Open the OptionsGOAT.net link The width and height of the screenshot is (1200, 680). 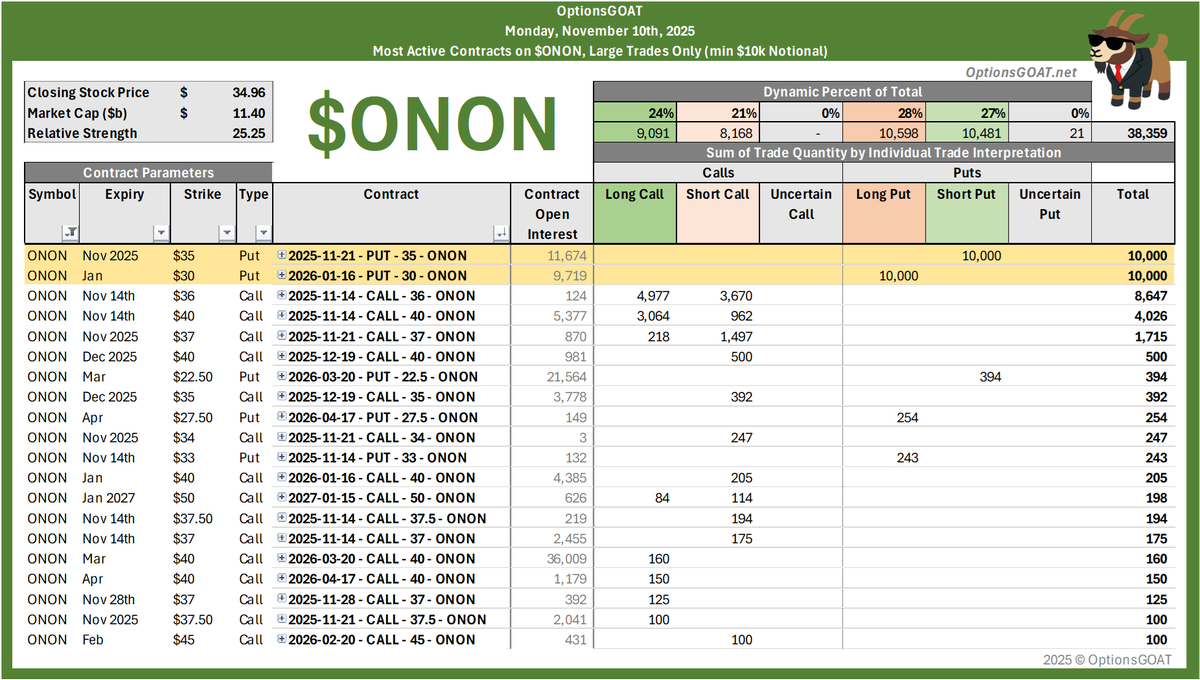1020,72
